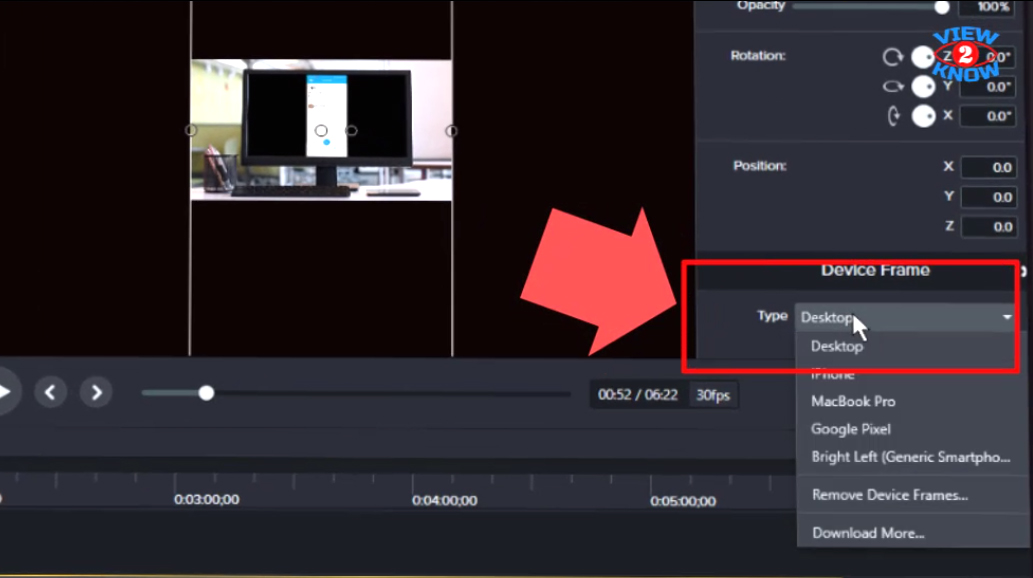Screen dimensions: 1033x578
Task: Click the X rotation arrow icon
Action: click(x=893, y=116)
